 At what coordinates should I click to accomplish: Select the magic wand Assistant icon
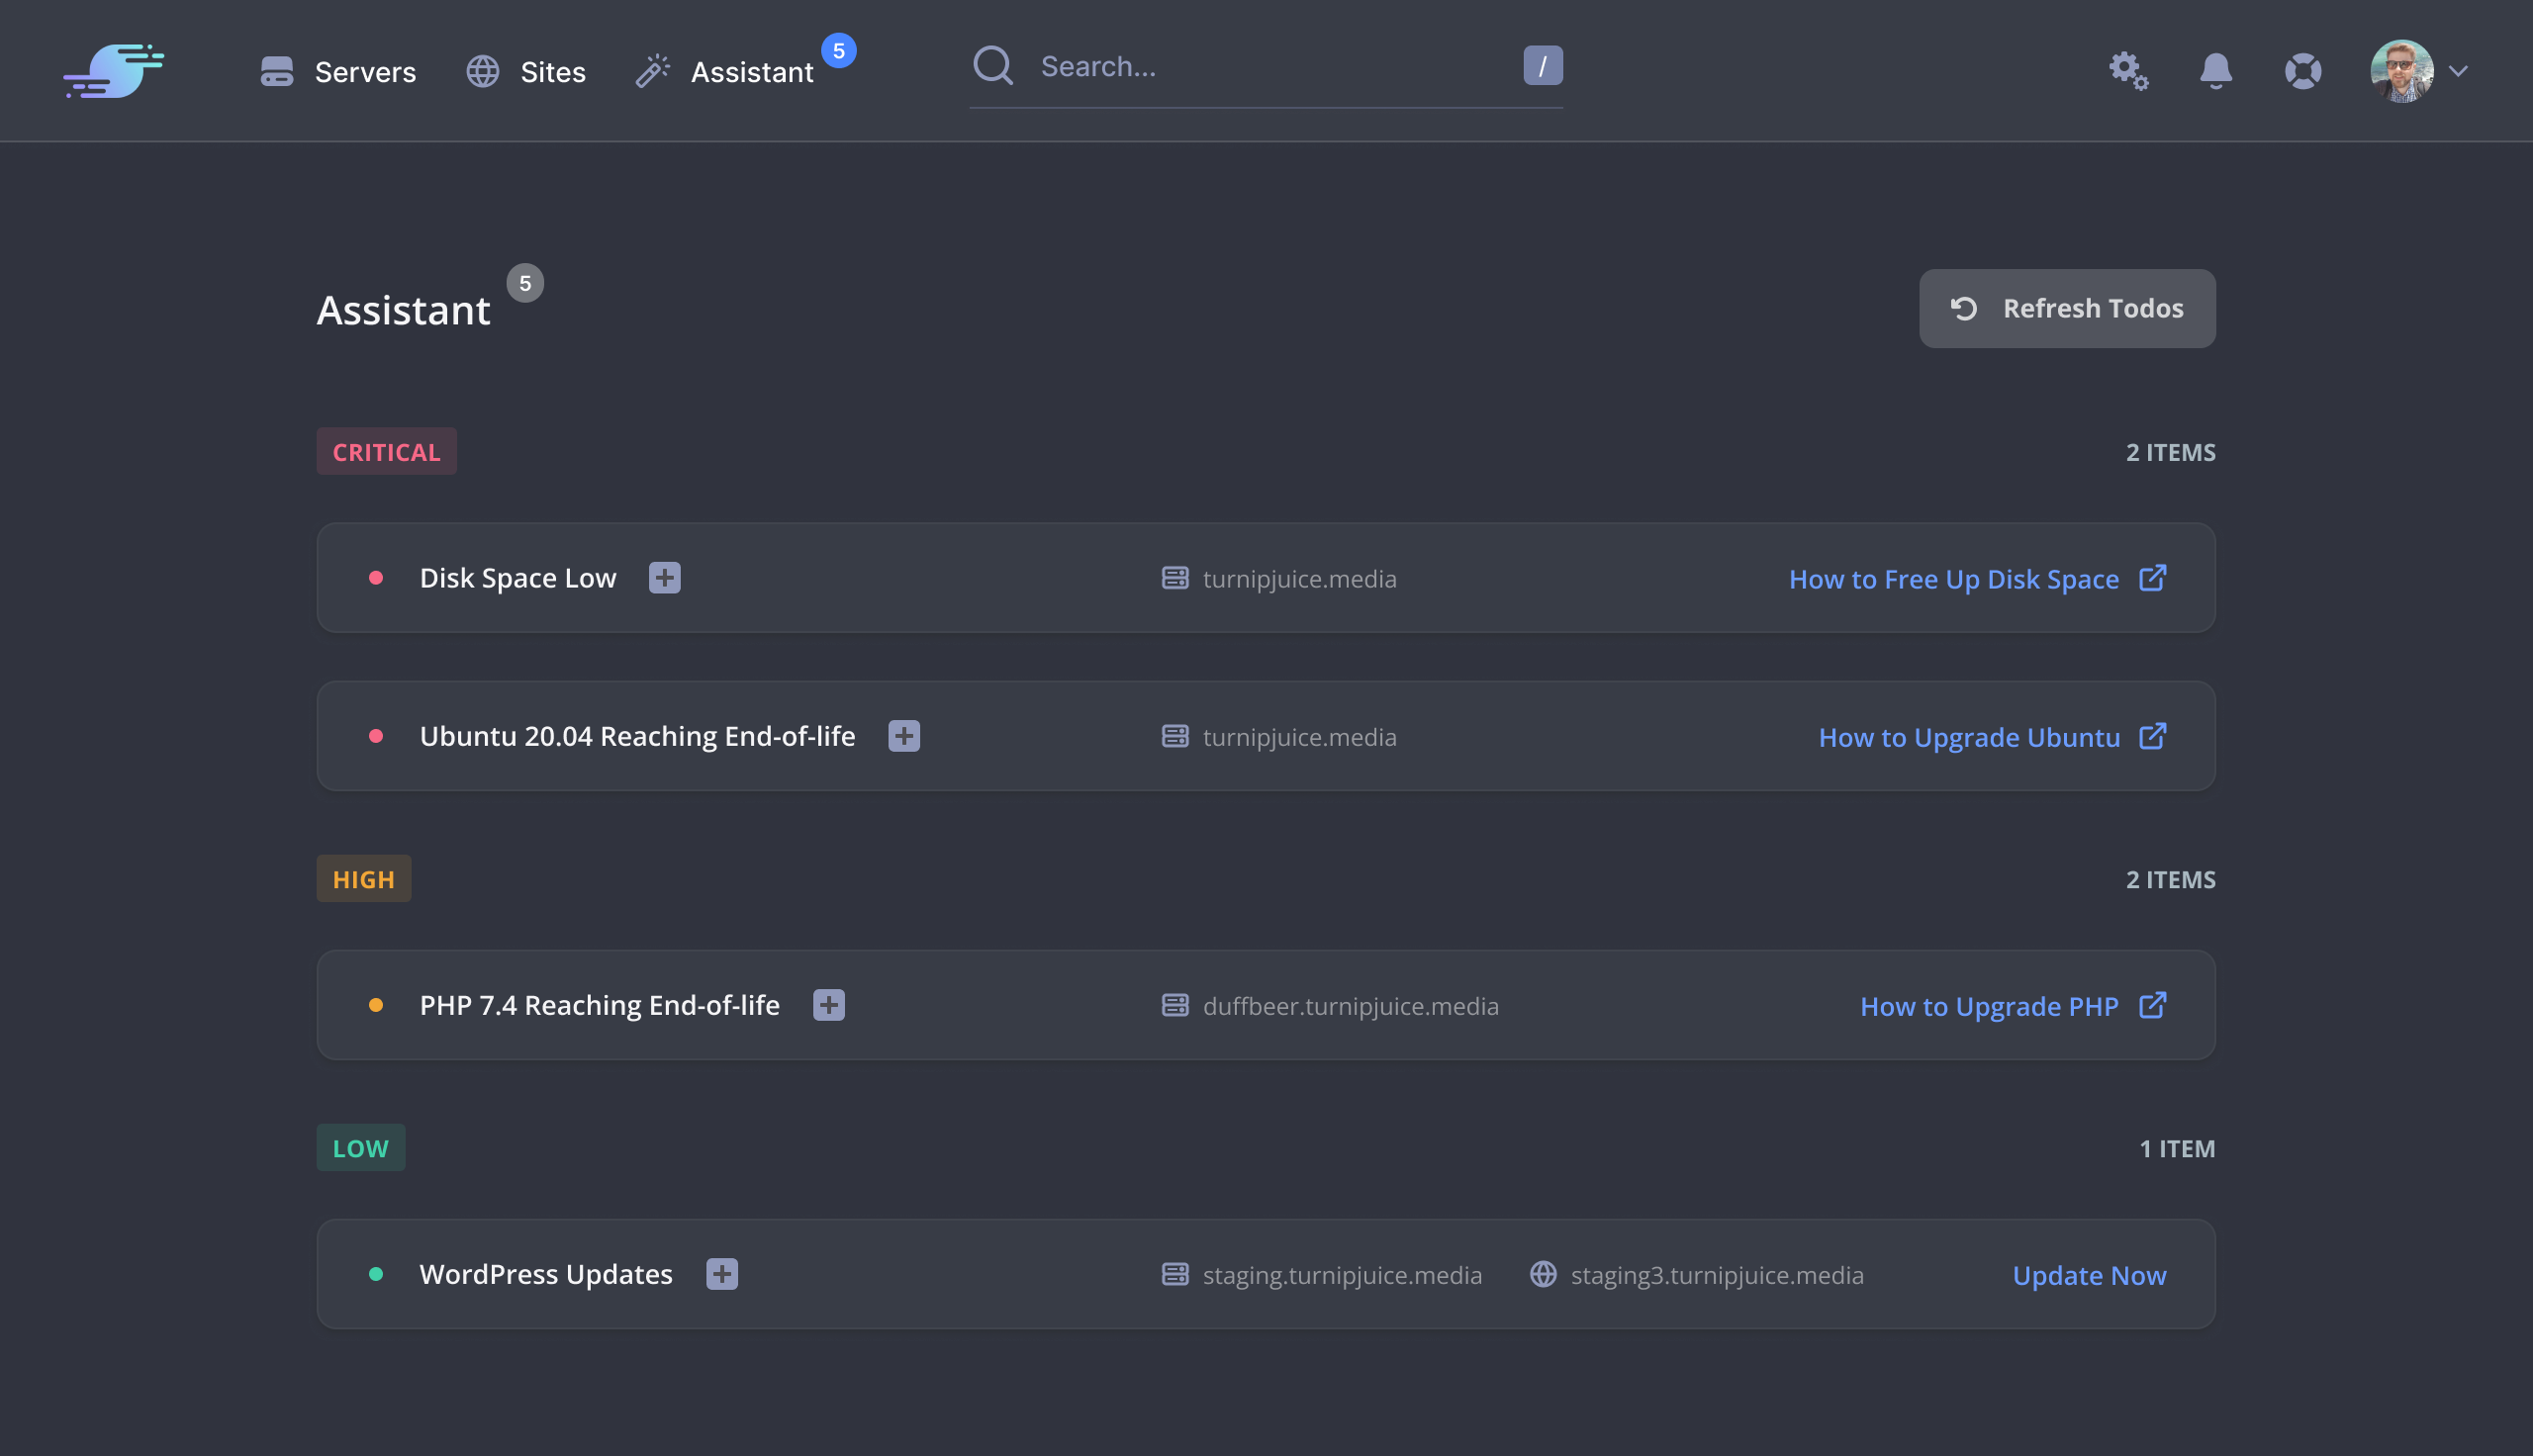tap(653, 70)
